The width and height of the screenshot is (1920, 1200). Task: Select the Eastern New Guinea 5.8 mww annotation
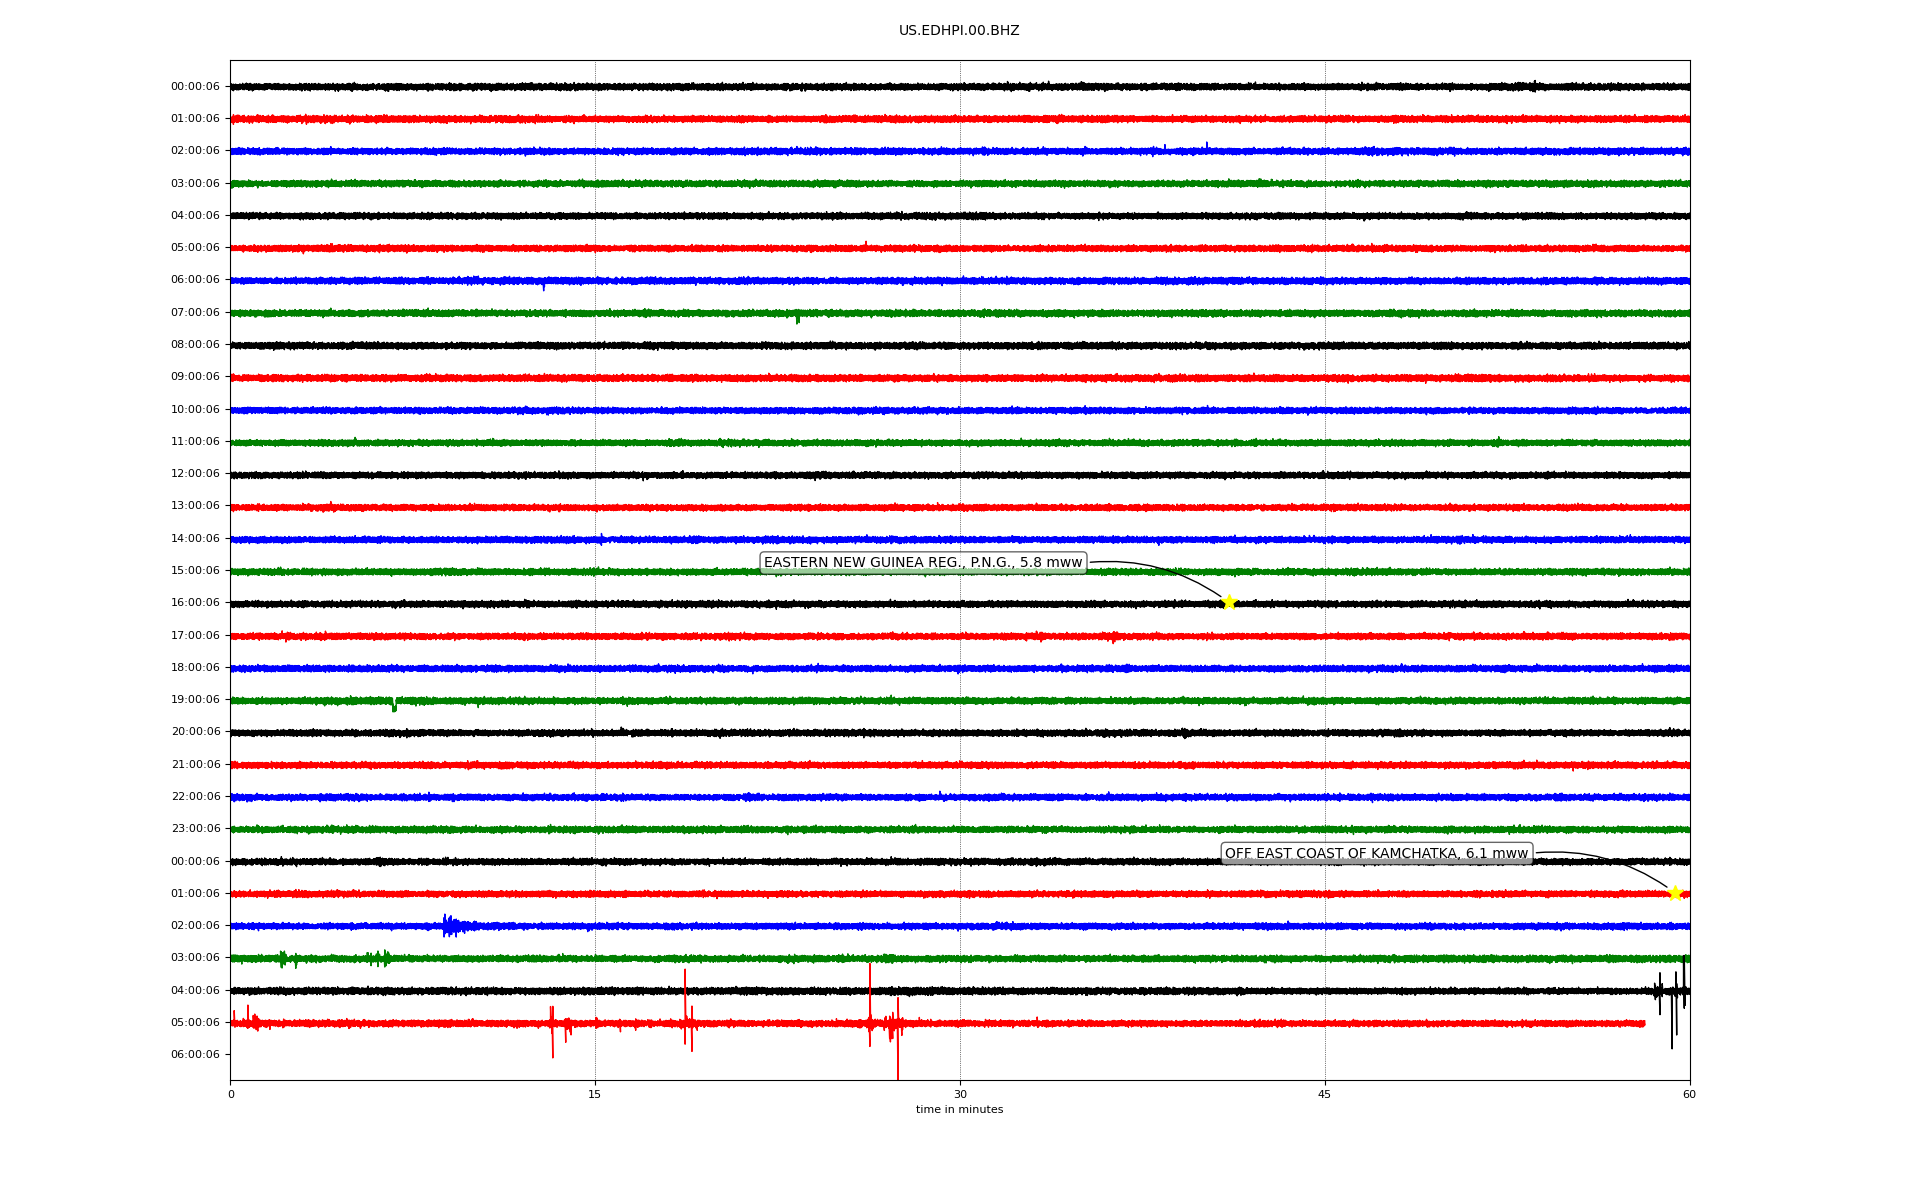(x=923, y=563)
